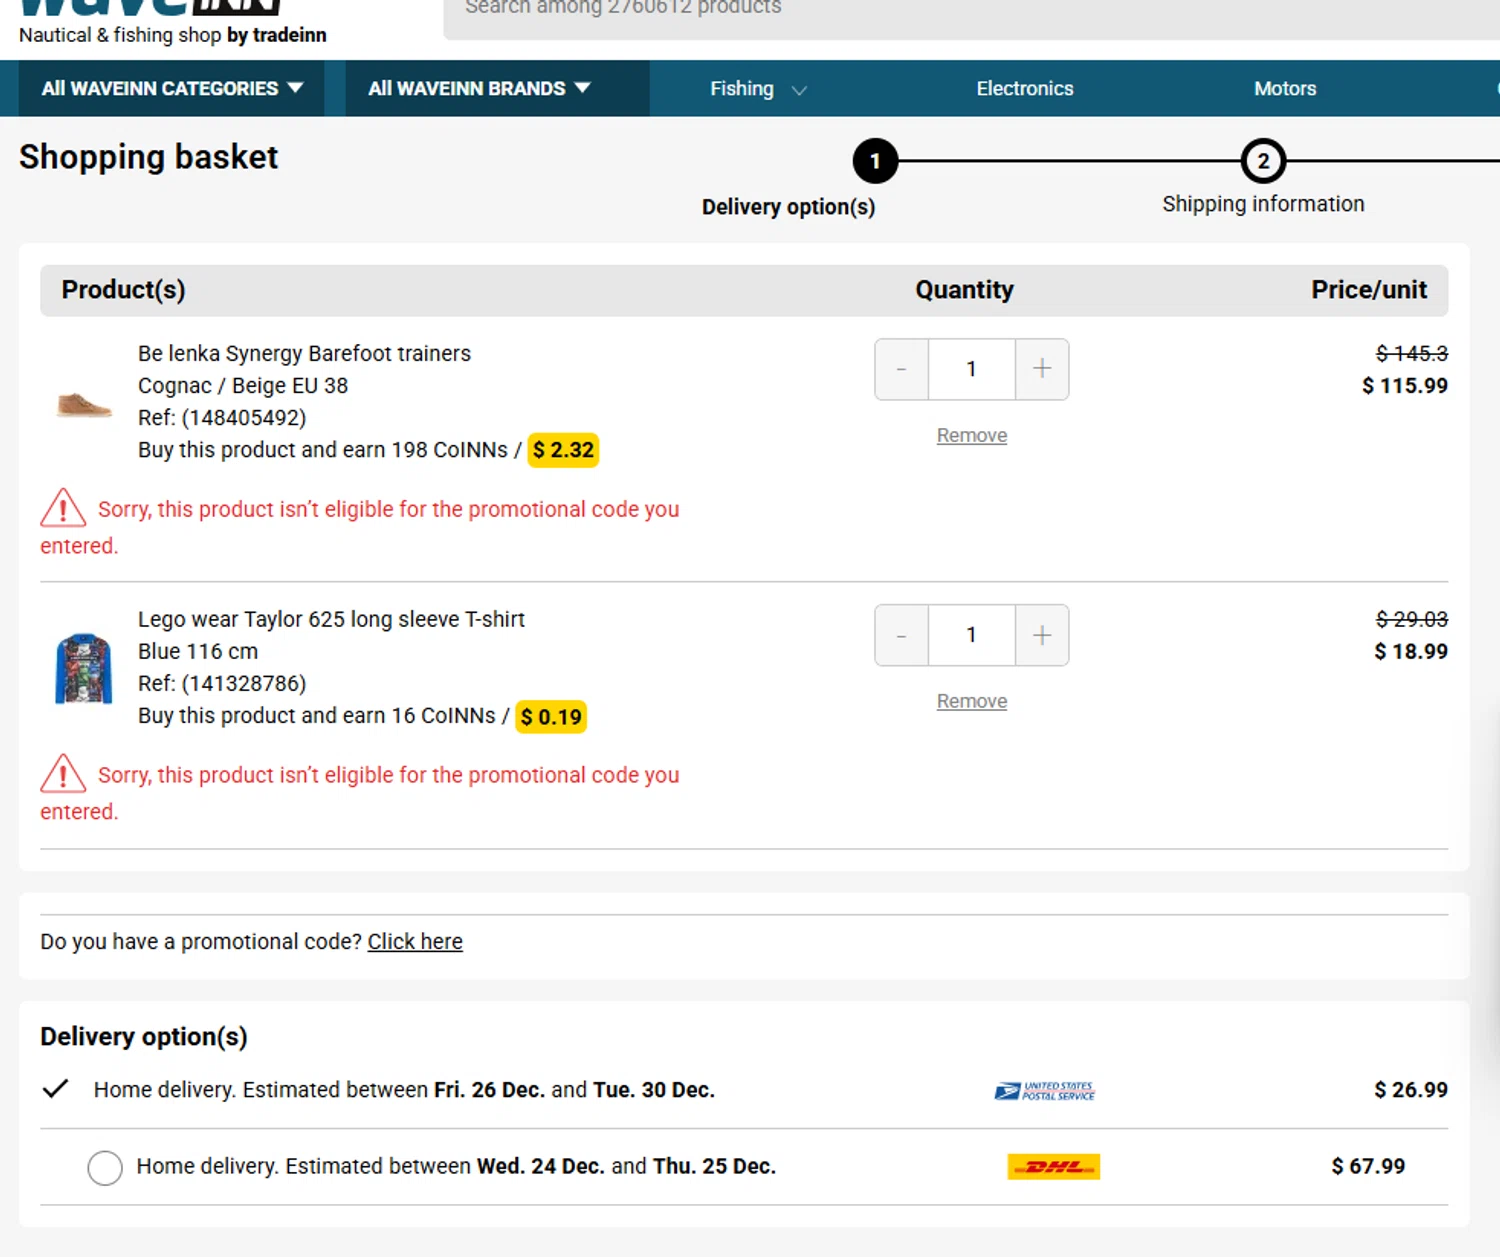Click the $ 2.32 CoINNs badge
The height and width of the screenshot is (1257, 1500).
563,450
